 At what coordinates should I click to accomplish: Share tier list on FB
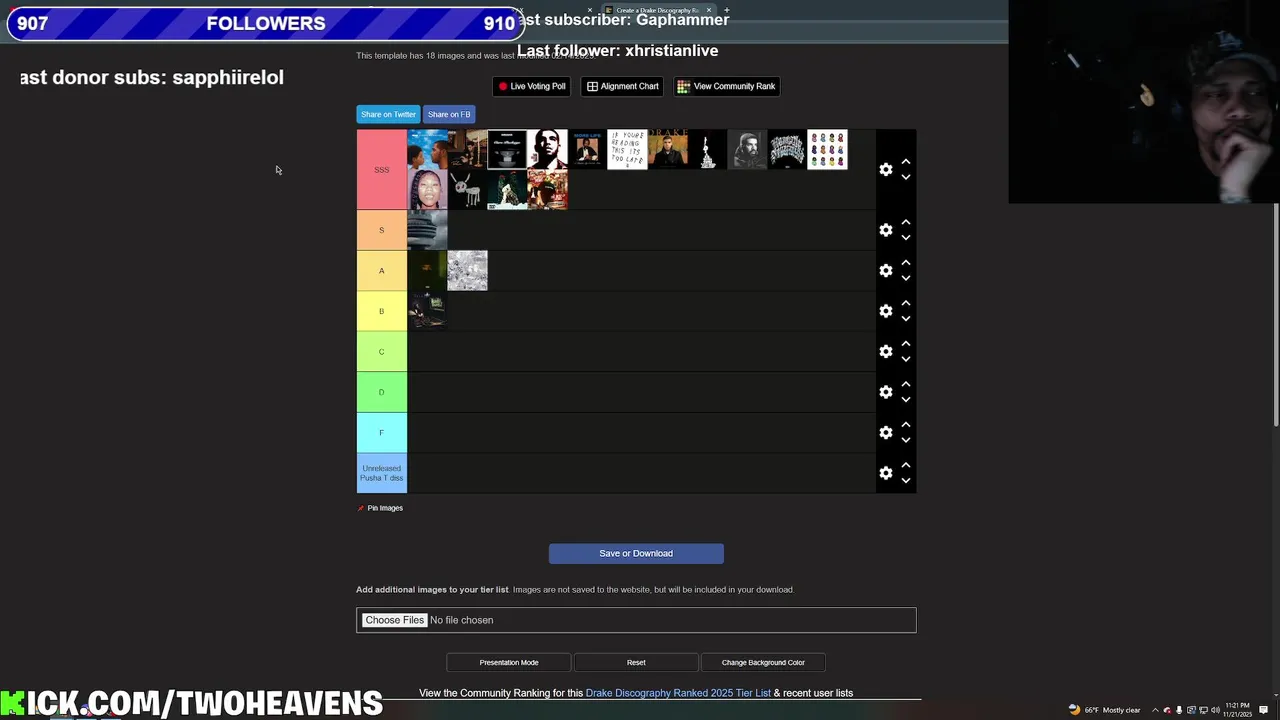[449, 114]
